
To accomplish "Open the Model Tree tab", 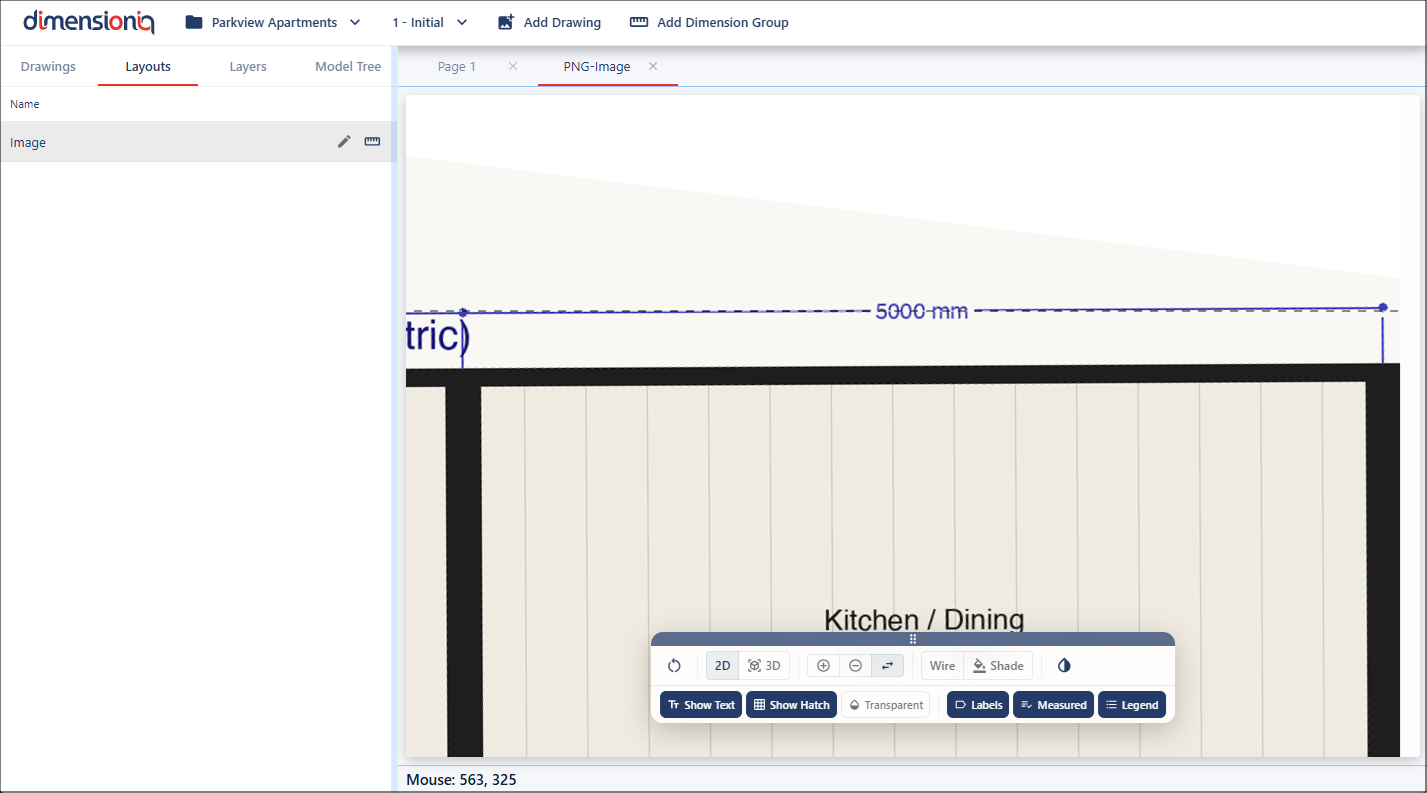I will point(348,67).
